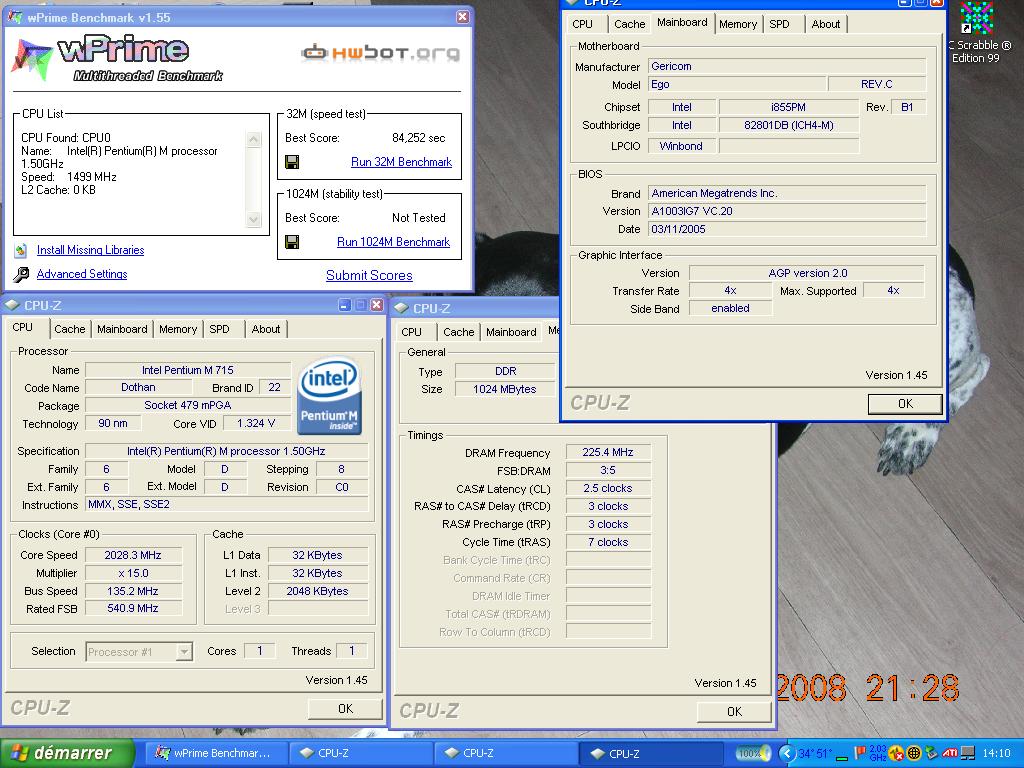Click the first CPU-Z taskbar button

(361, 753)
